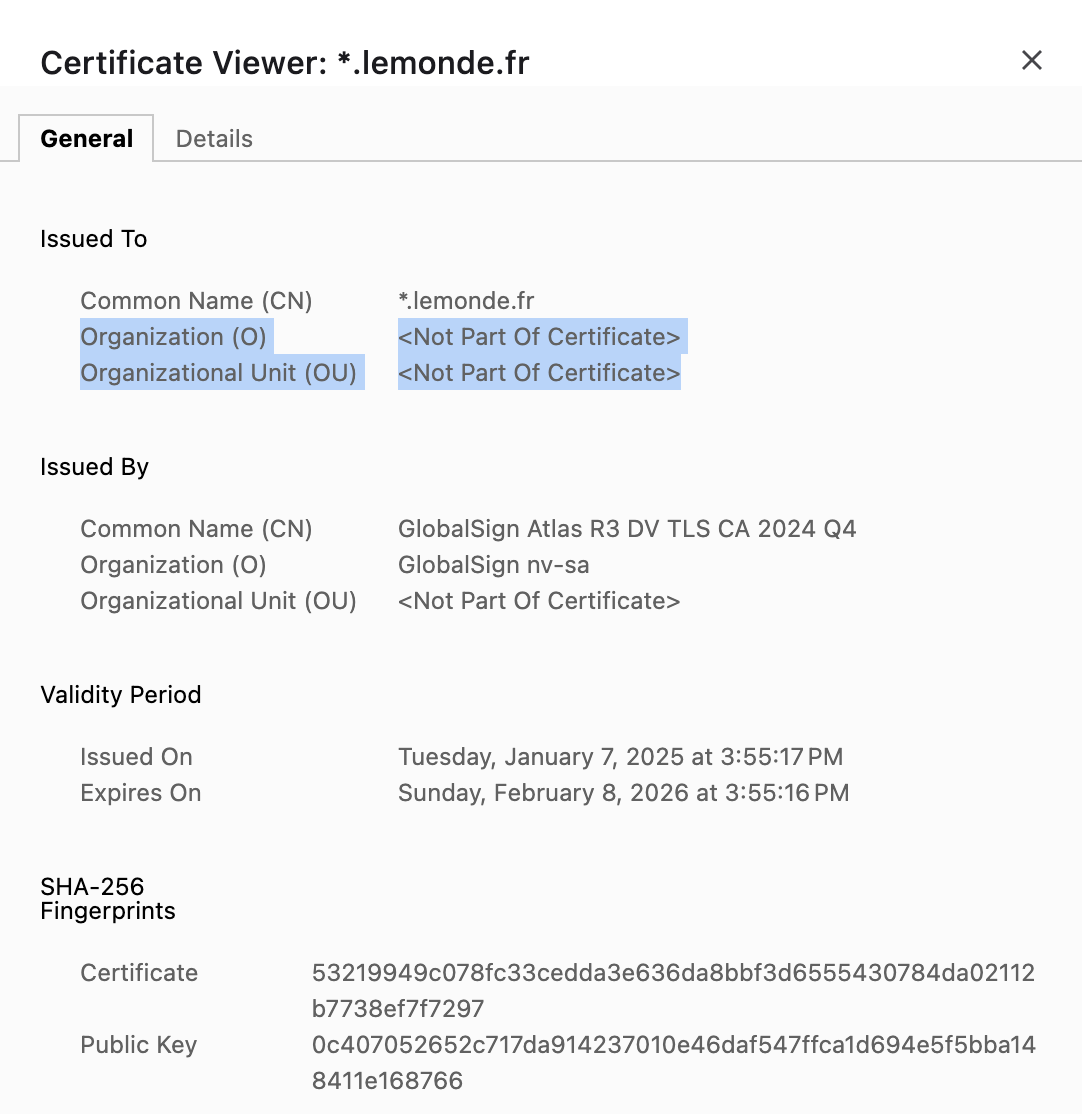This screenshot has height=1114, width=1082.
Task: Click the Expires On date value
Action: [624, 793]
